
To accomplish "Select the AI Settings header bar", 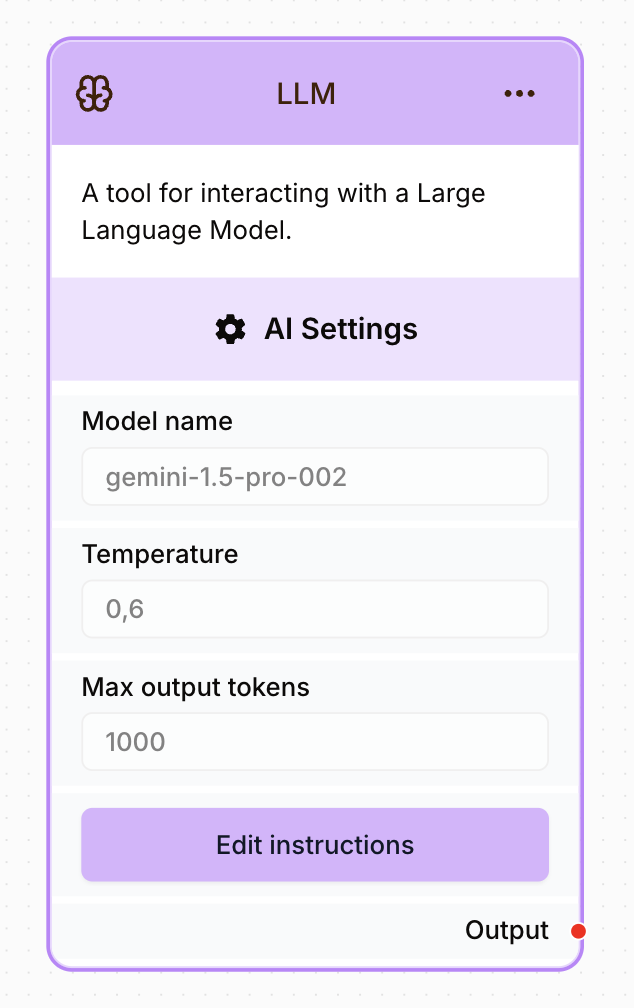I will tap(315, 329).
